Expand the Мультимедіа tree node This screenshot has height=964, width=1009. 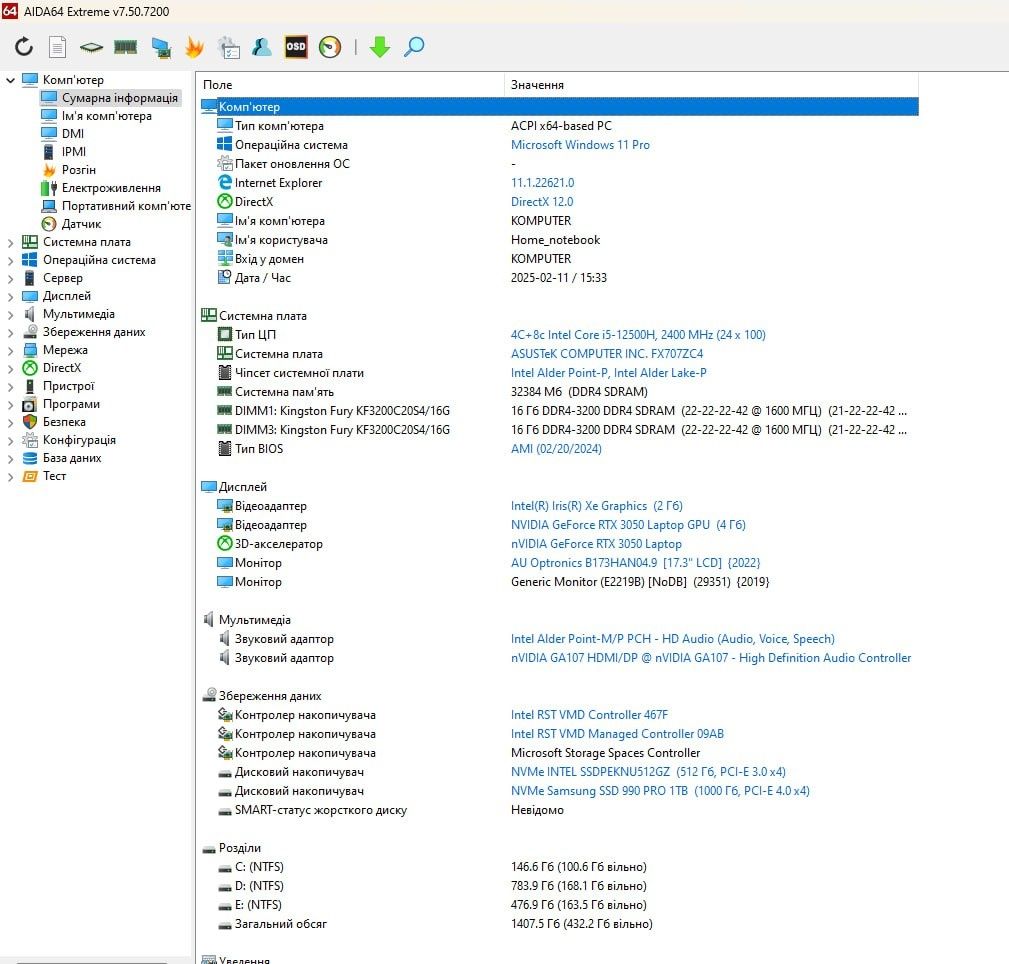10,315
